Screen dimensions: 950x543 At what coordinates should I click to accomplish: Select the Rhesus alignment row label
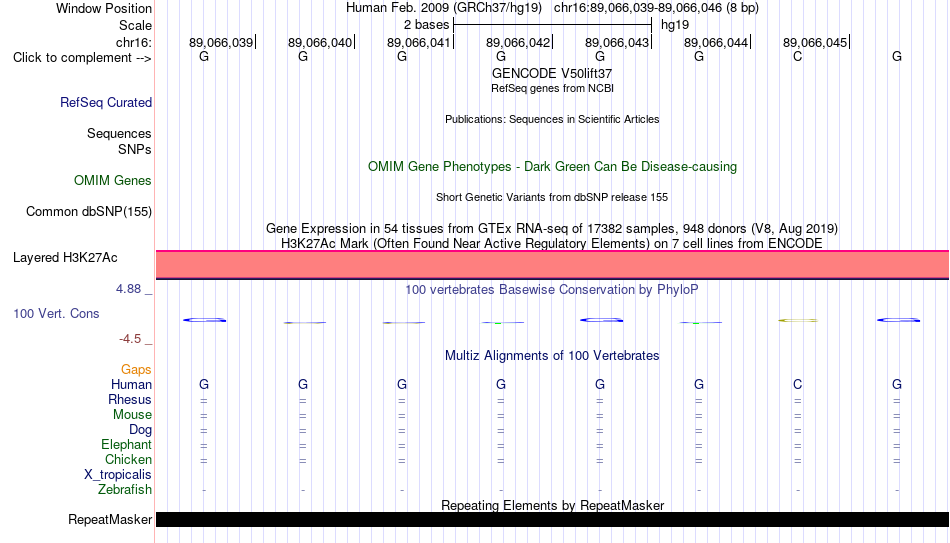130,399
